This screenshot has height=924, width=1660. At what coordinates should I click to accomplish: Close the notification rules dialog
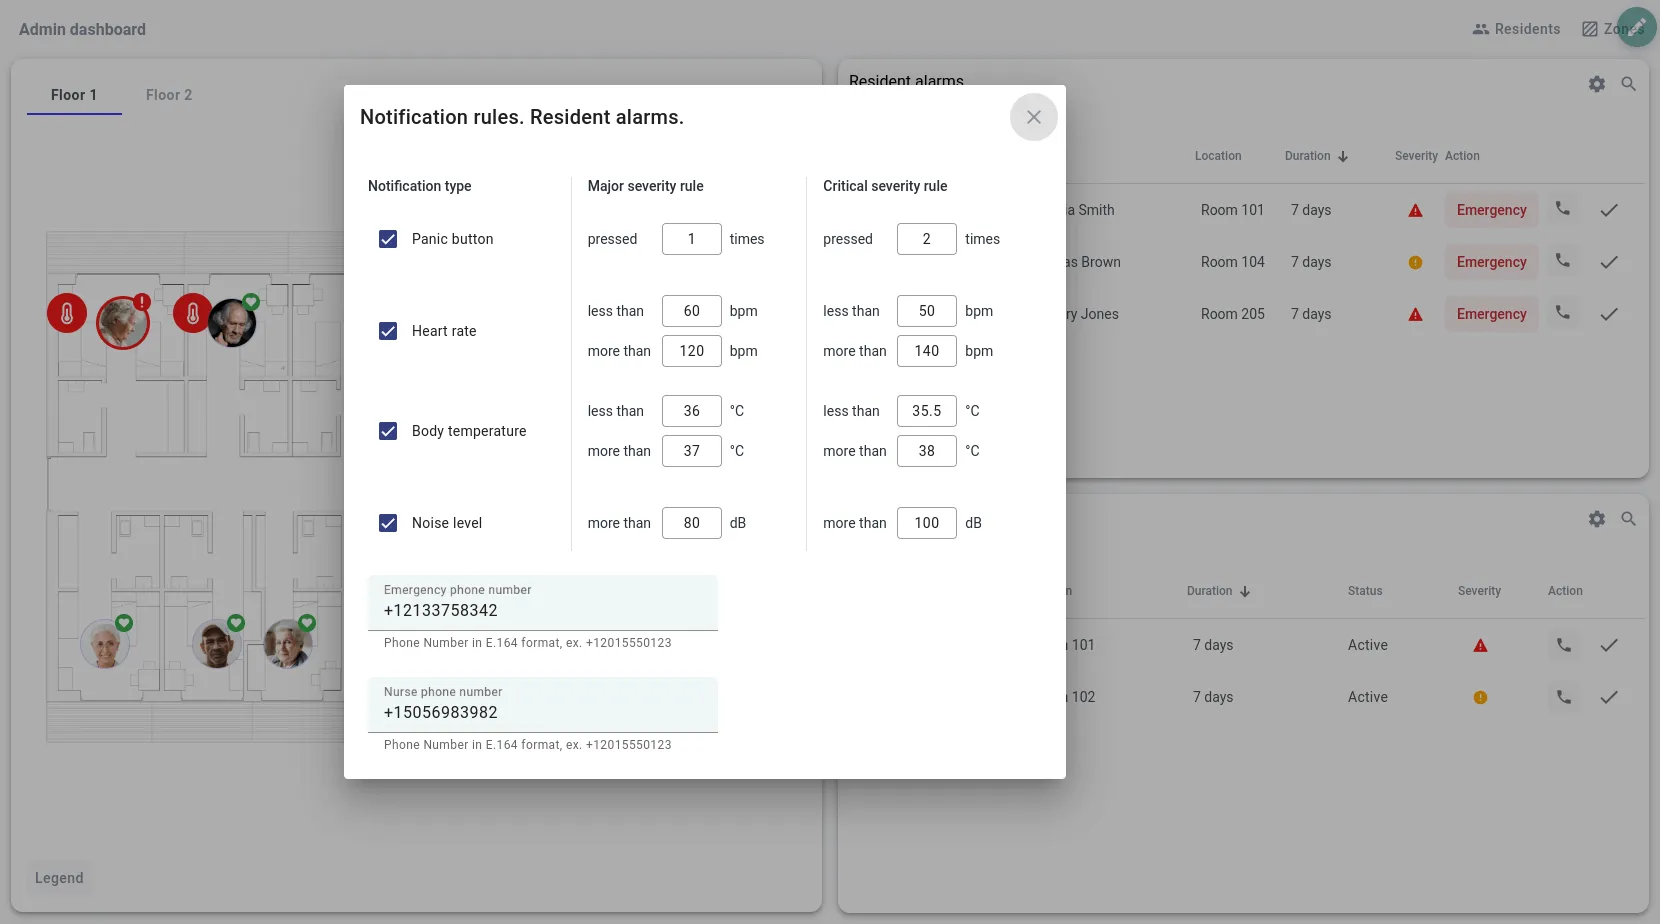tap(1033, 117)
